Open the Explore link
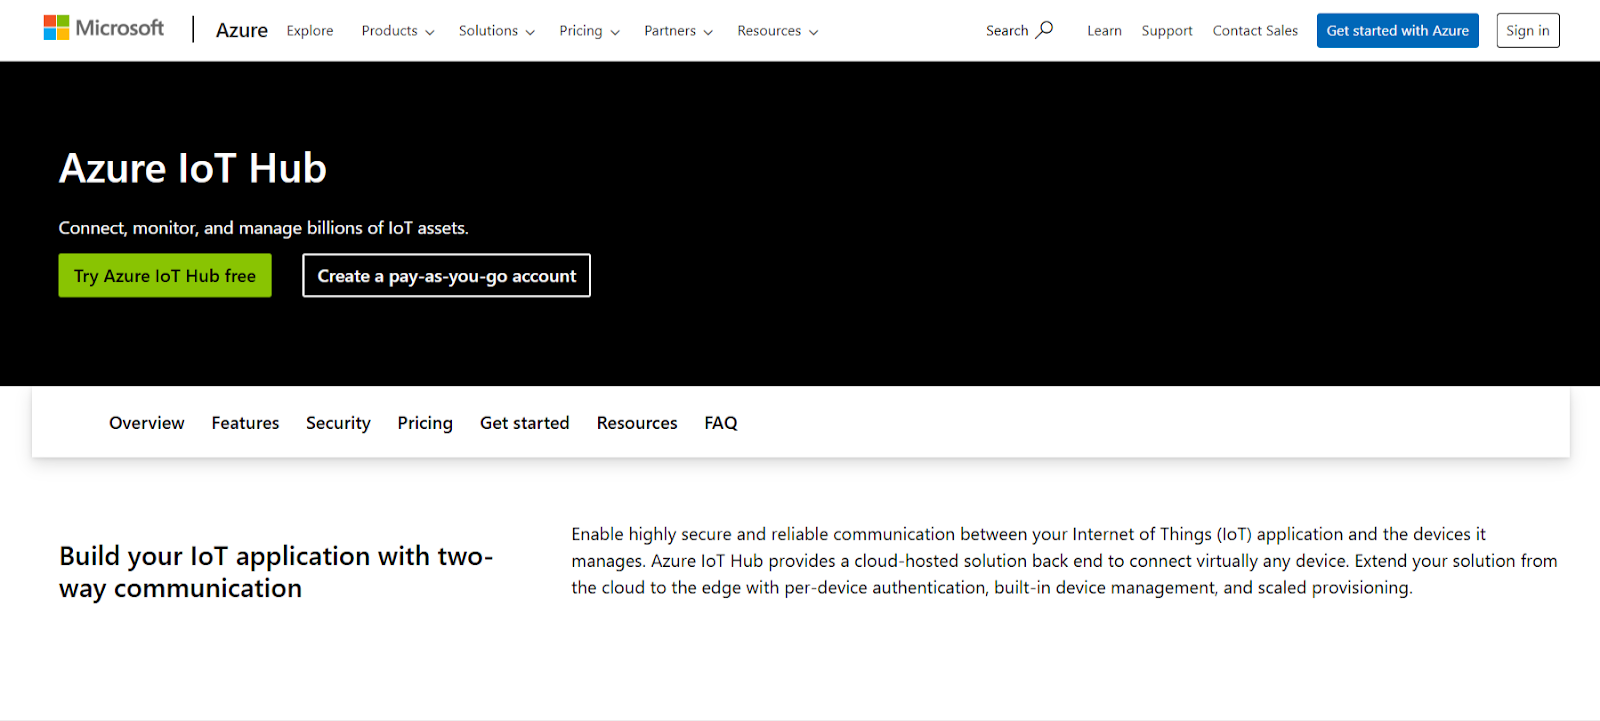1600x721 pixels. [310, 31]
